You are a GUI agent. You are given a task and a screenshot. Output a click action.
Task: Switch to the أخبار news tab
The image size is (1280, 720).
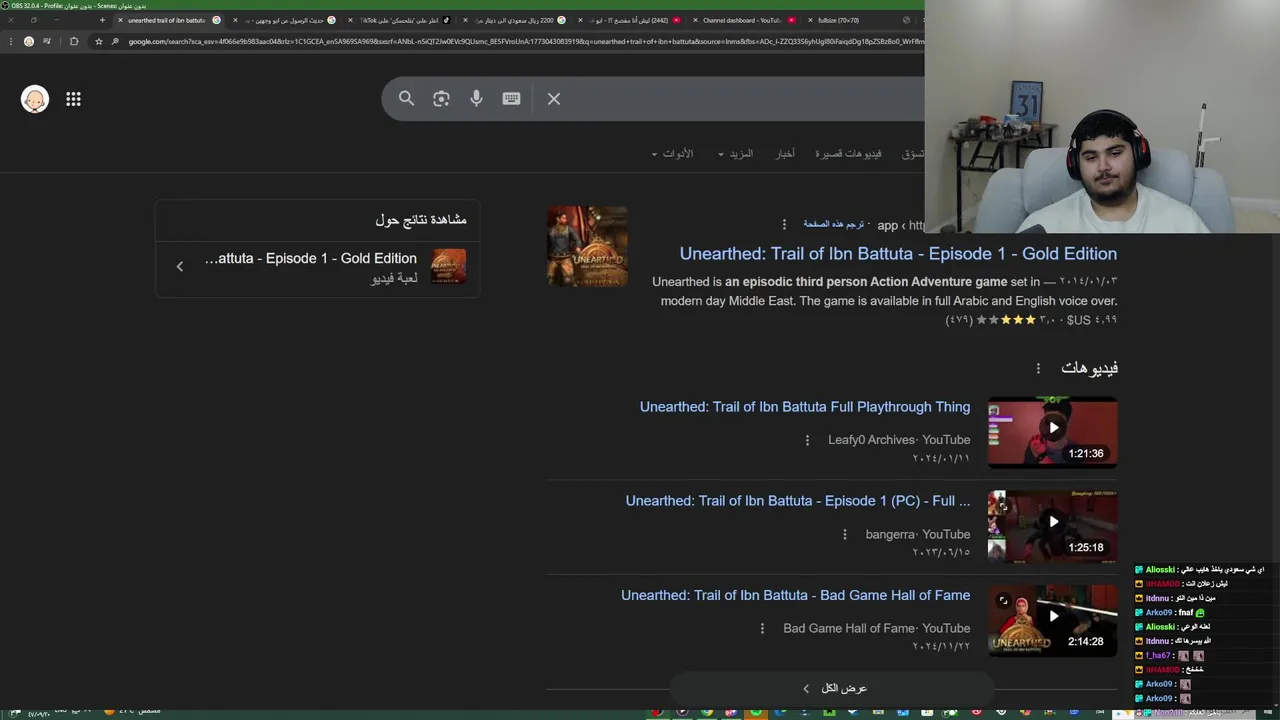click(786, 154)
